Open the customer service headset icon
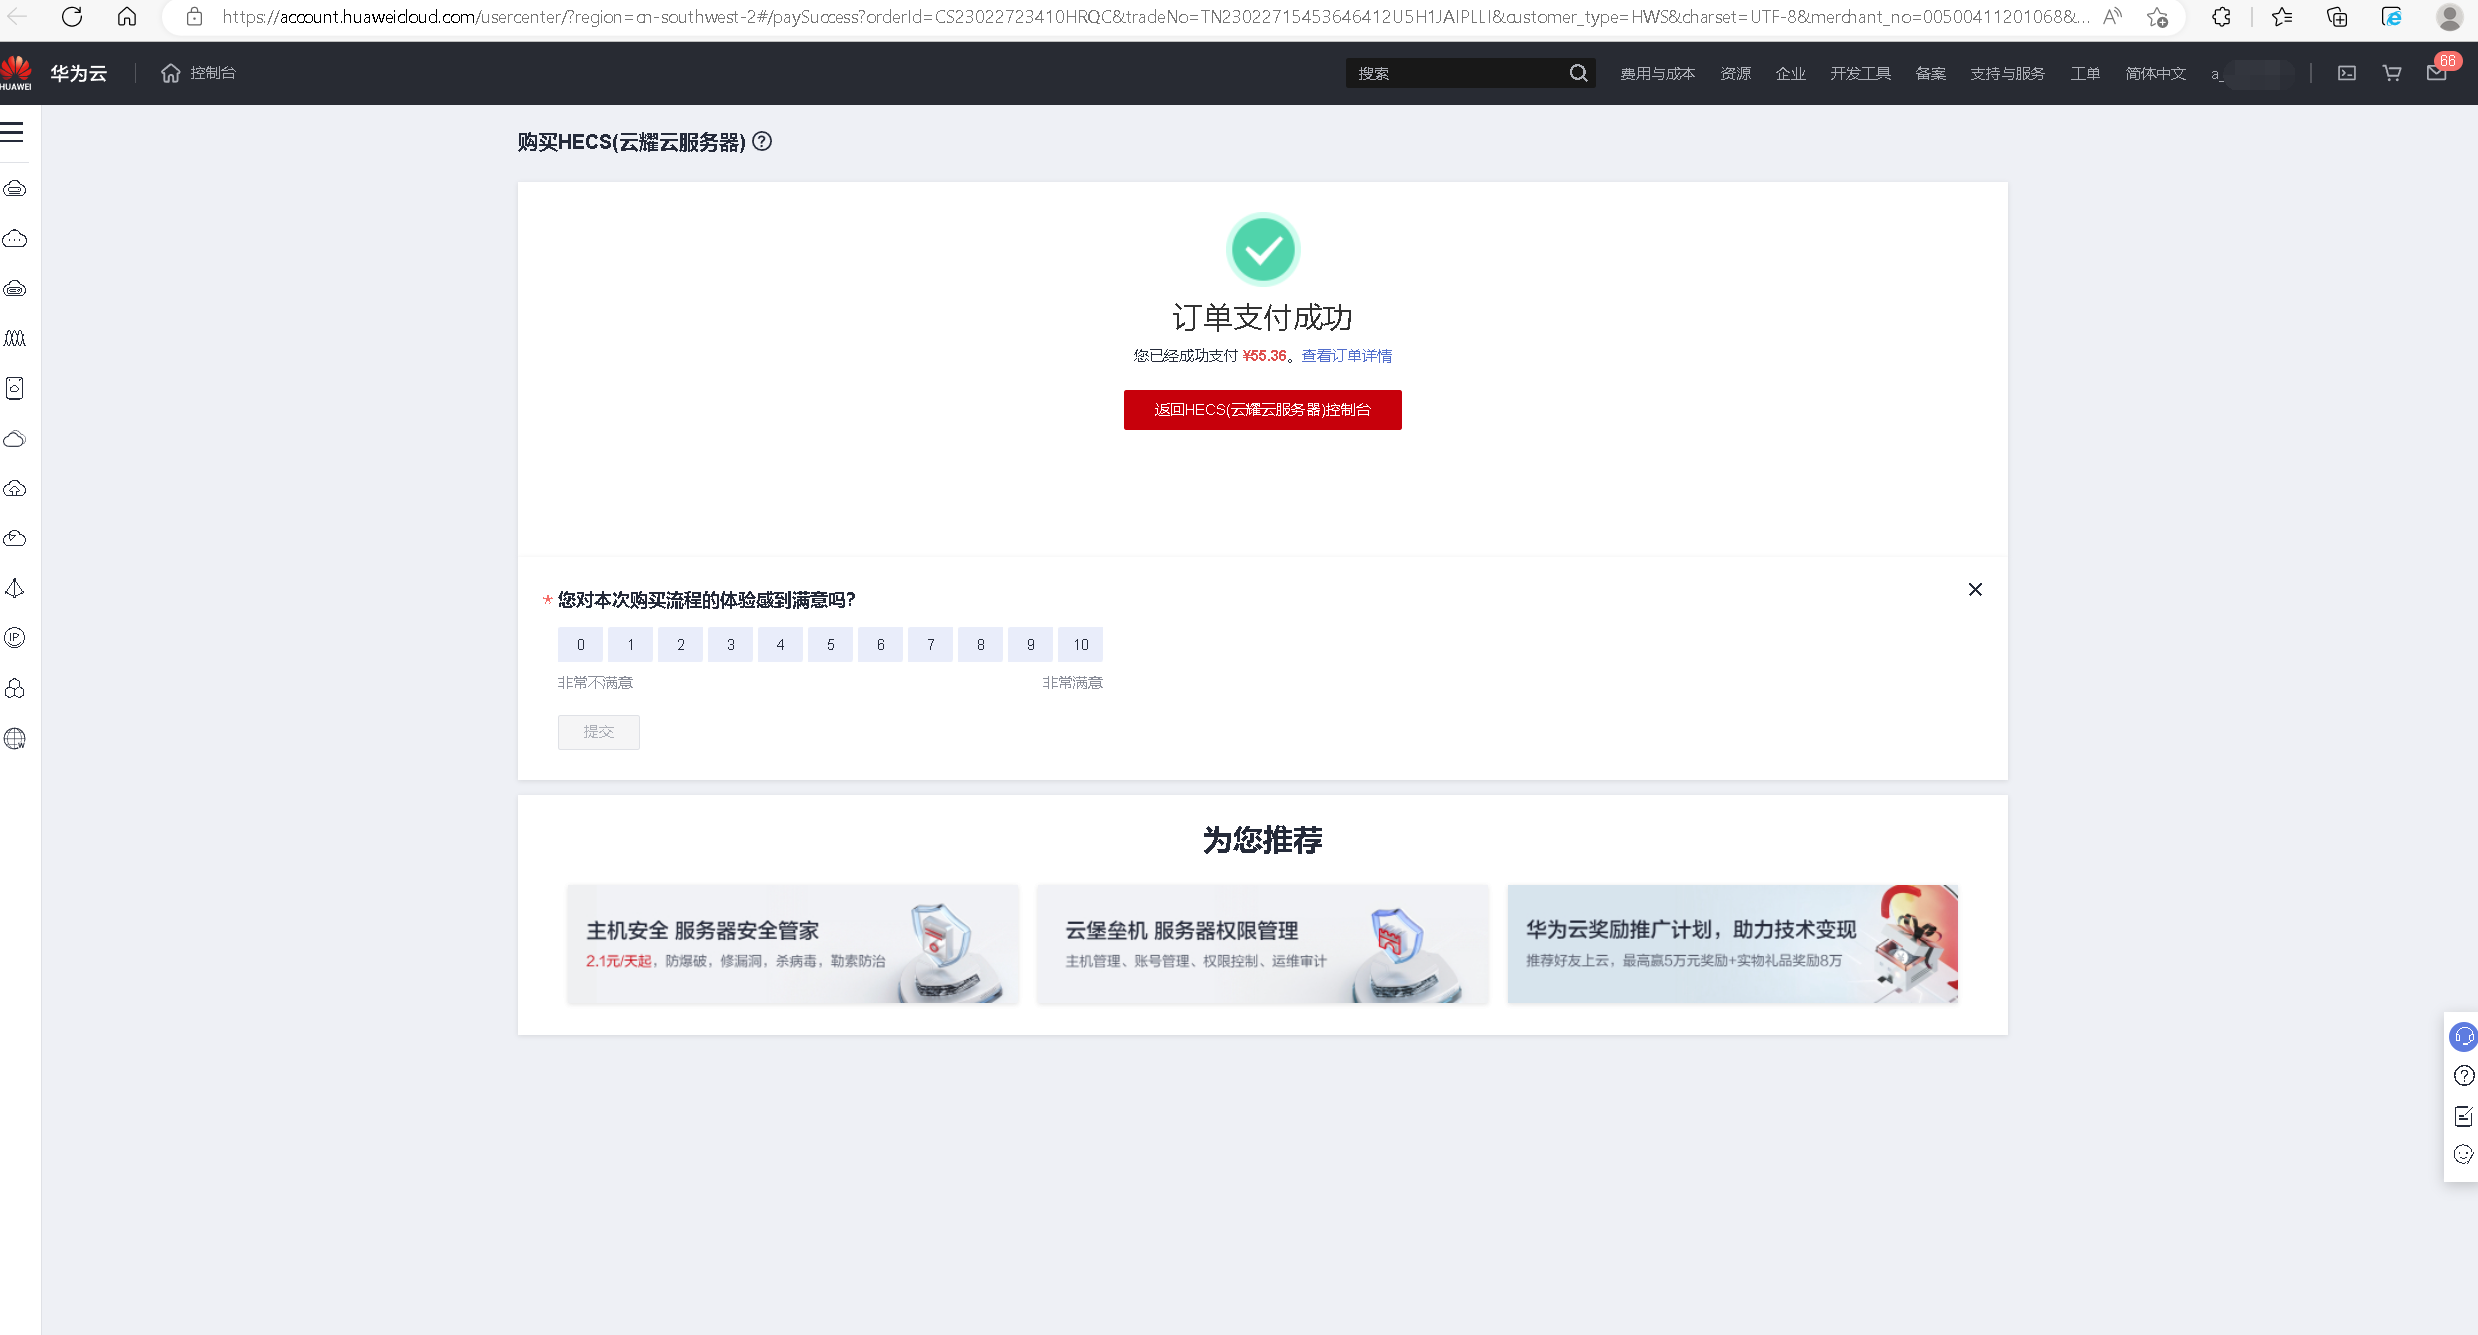The height and width of the screenshot is (1335, 2478). coord(2463,1037)
